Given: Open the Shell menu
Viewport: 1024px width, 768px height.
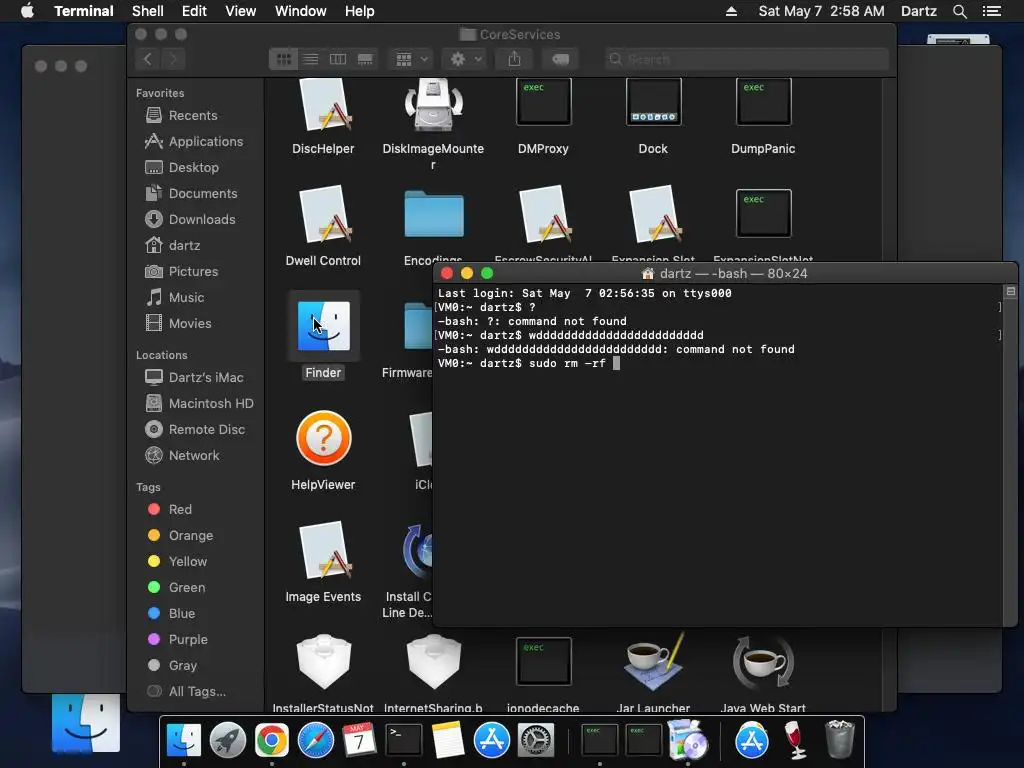Looking at the screenshot, I should tap(148, 11).
